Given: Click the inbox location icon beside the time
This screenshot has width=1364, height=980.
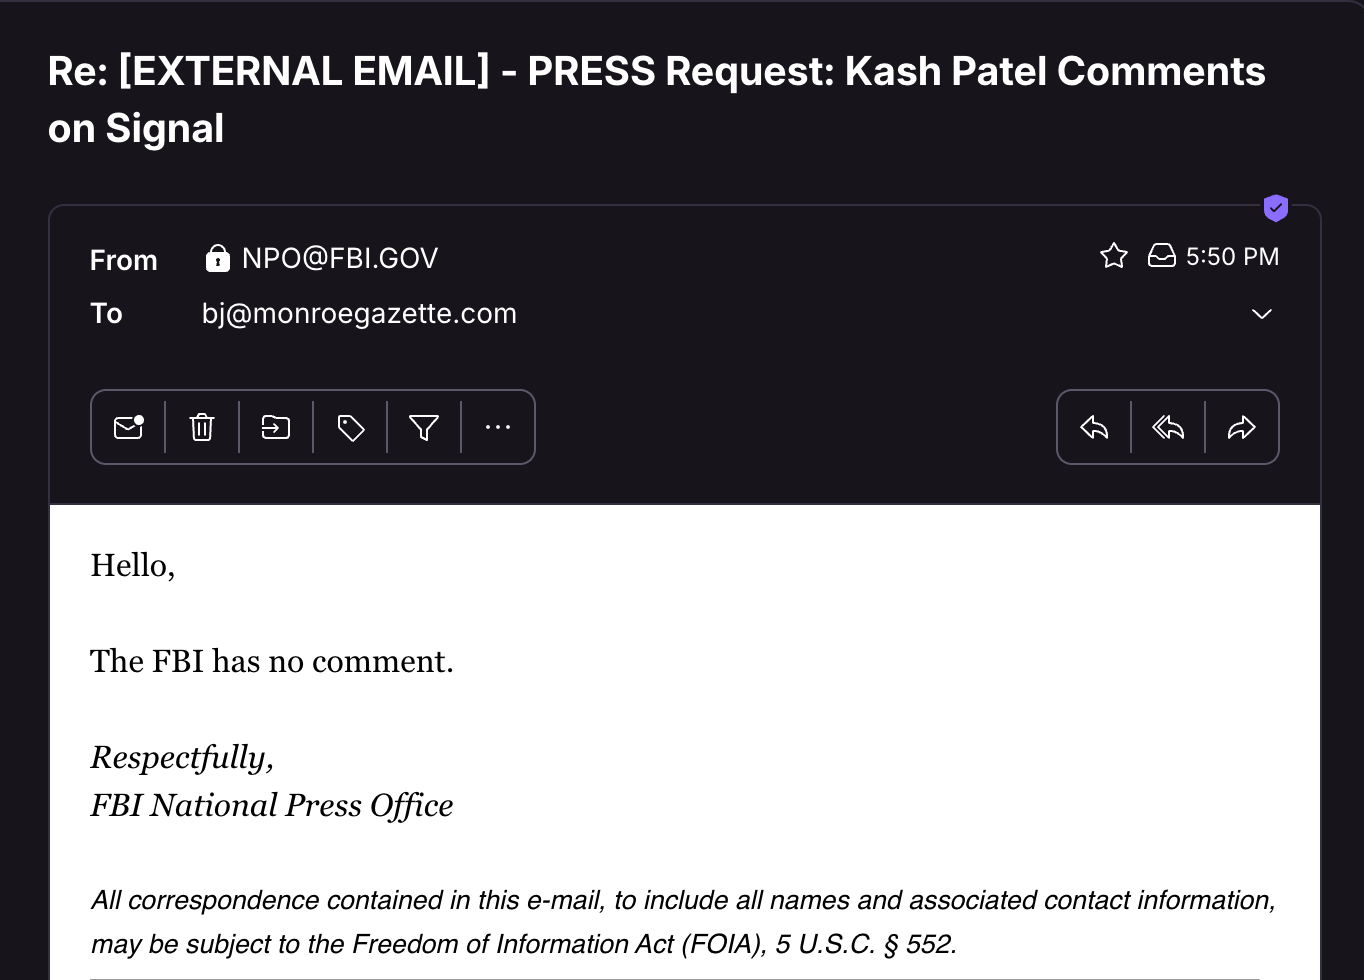Looking at the screenshot, I should (1161, 257).
